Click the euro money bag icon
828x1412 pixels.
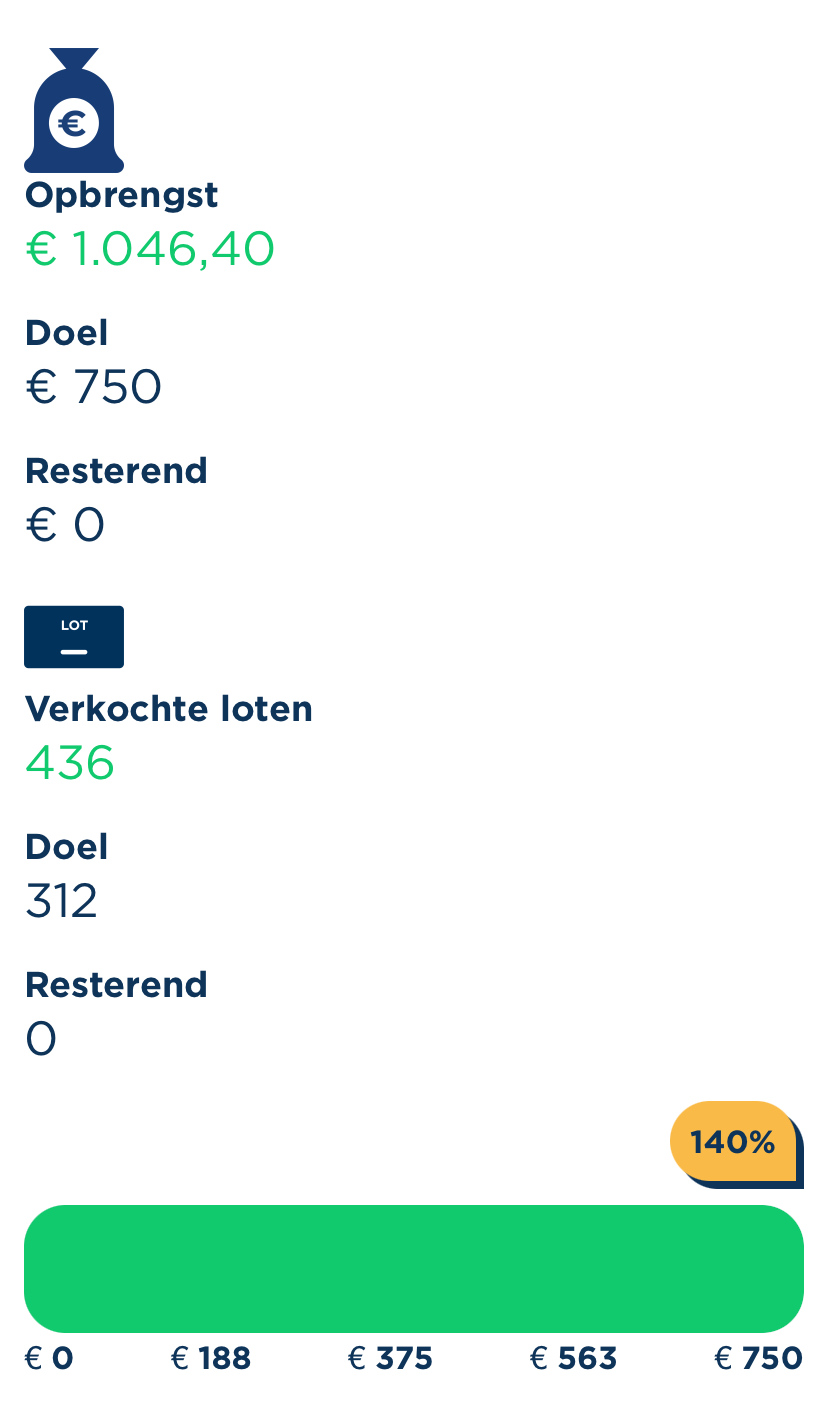(x=74, y=112)
